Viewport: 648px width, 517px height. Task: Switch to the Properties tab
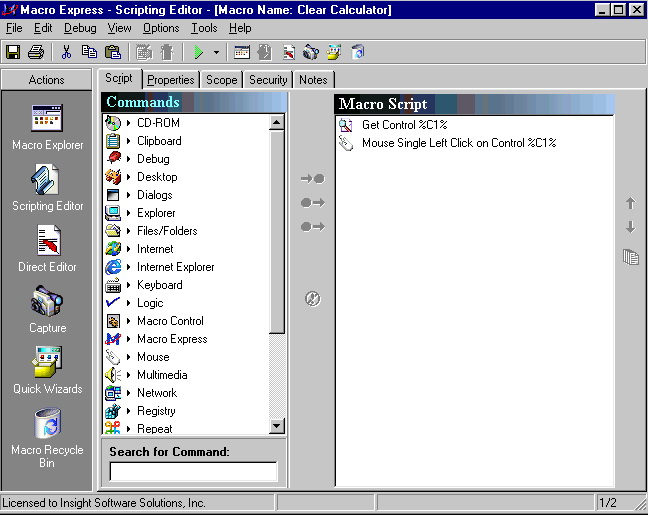[171, 80]
